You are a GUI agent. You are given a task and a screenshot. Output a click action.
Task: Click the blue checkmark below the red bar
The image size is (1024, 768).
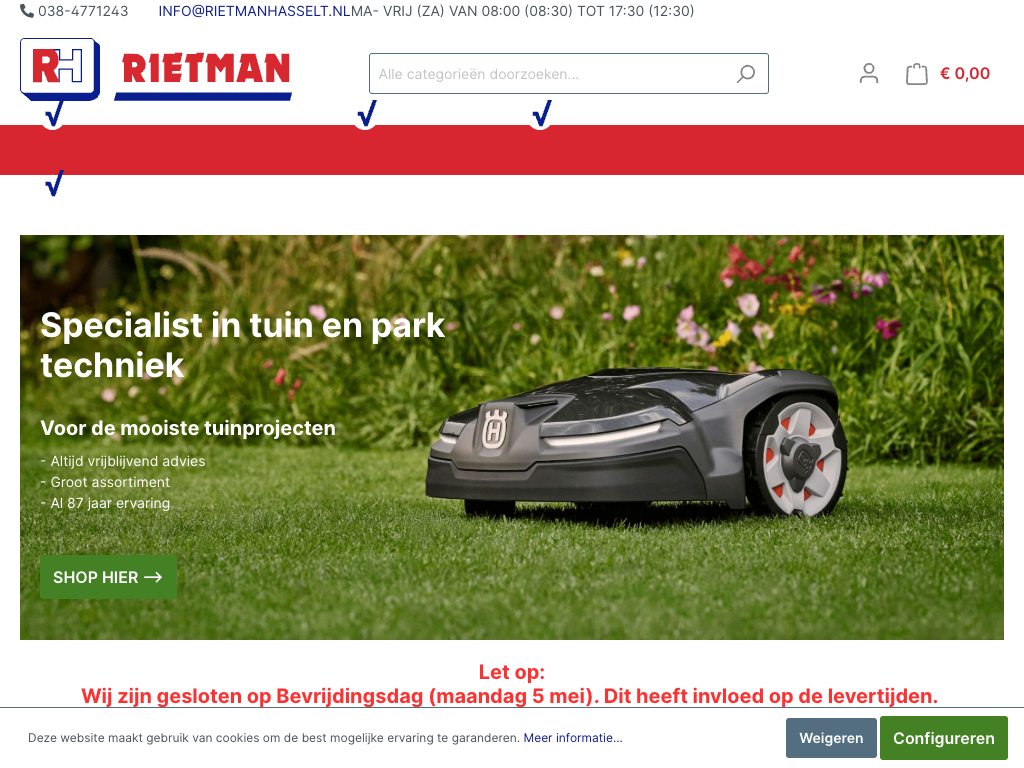[54, 183]
